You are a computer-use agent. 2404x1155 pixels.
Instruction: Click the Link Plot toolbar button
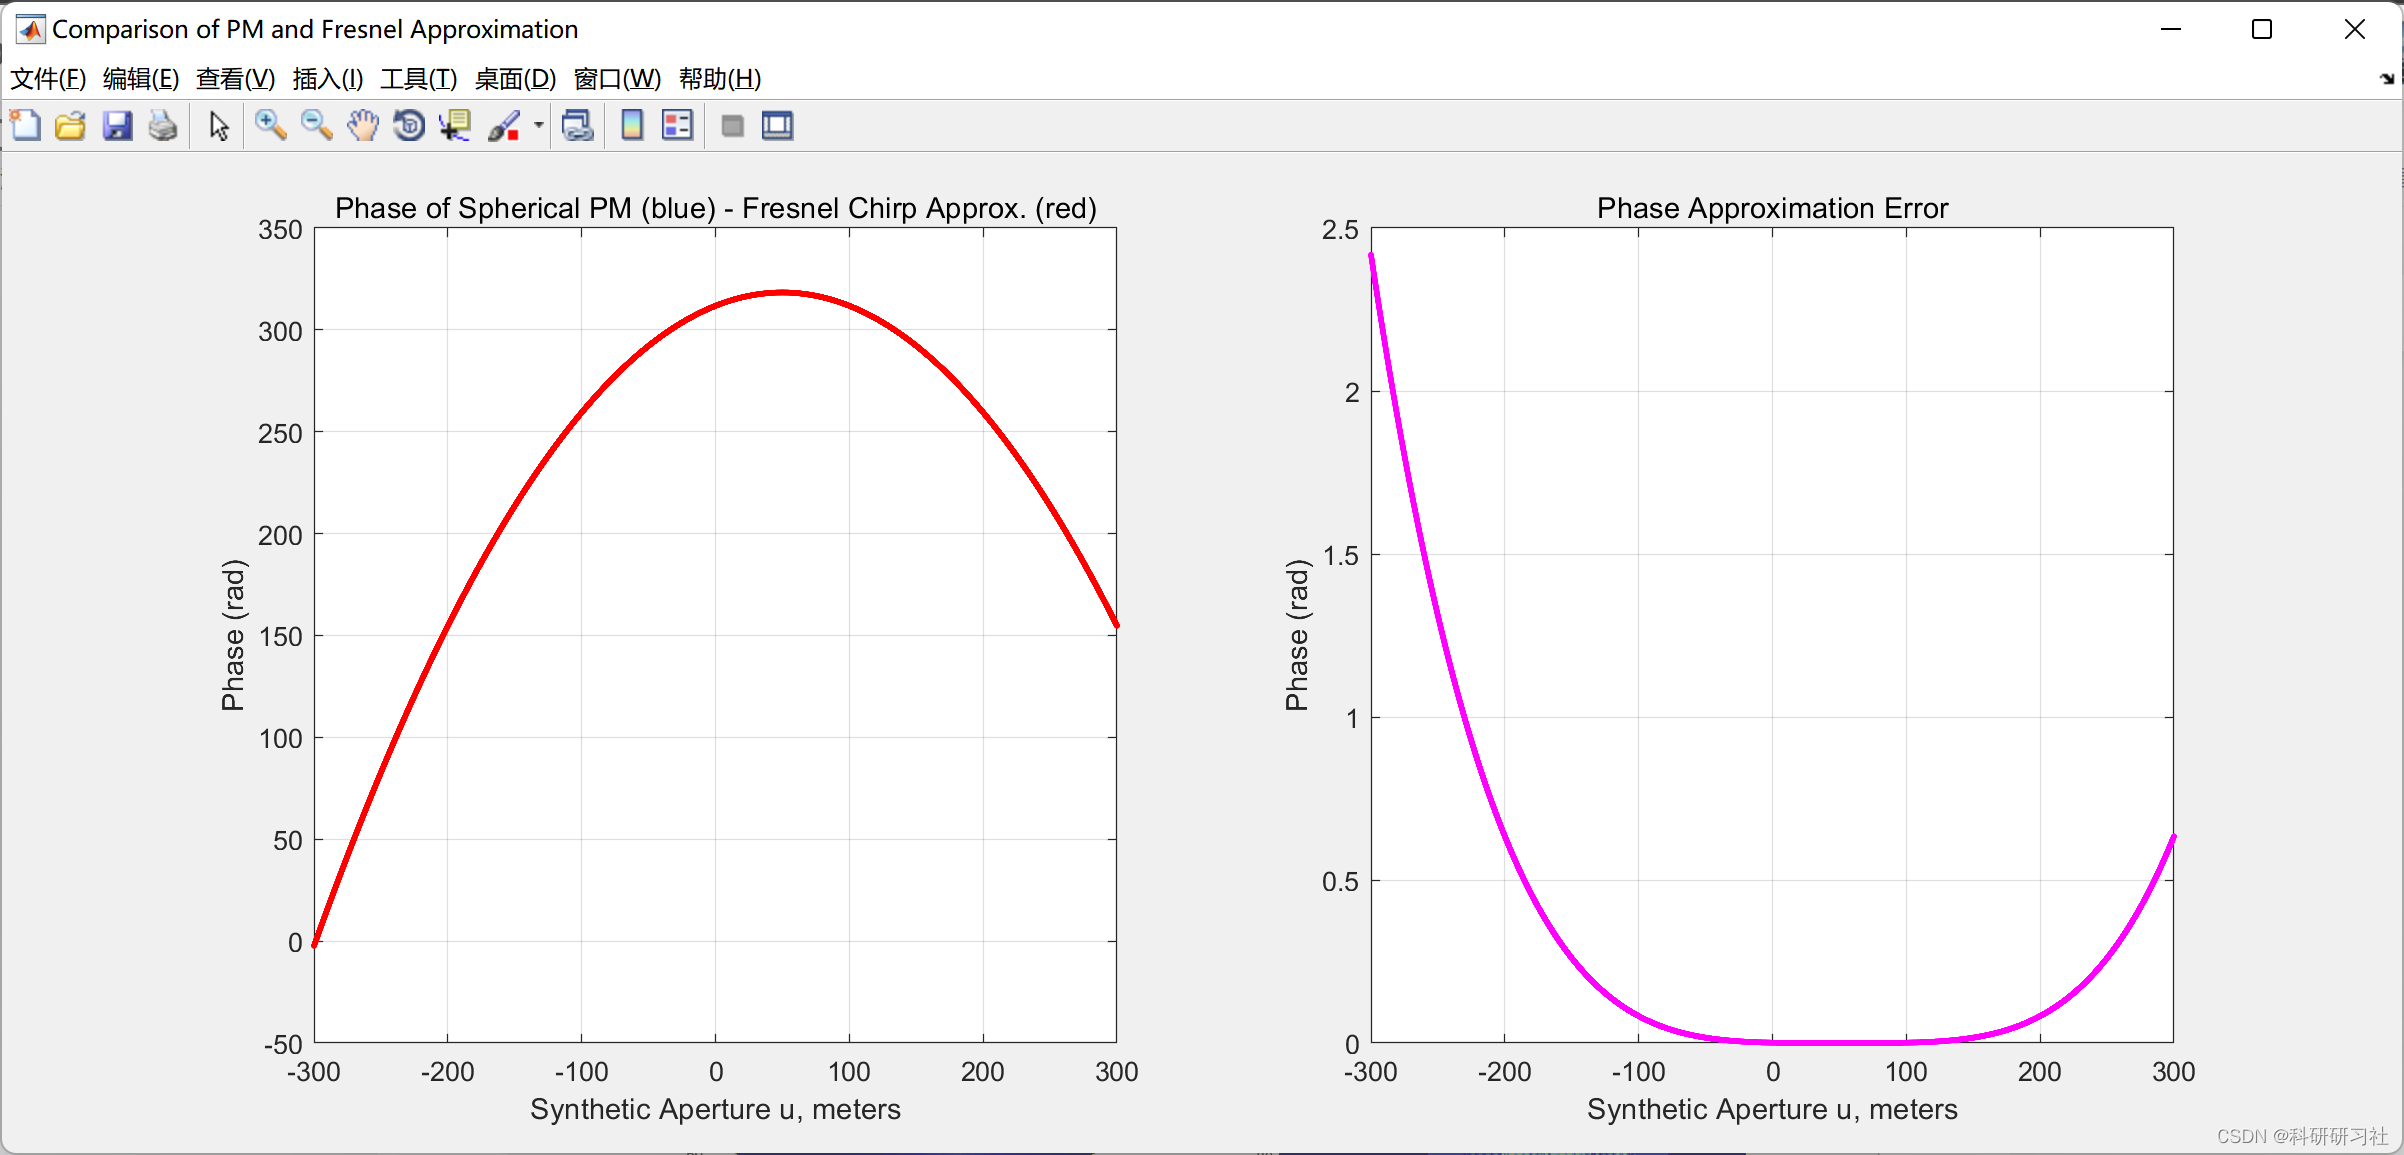coord(578,126)
